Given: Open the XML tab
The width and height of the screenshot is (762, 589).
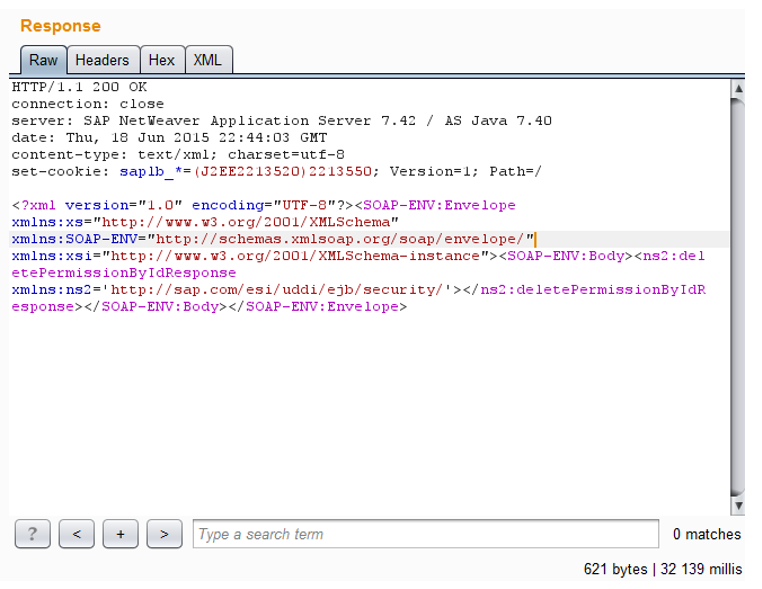Looking at the screenshot, I should 208,60.
